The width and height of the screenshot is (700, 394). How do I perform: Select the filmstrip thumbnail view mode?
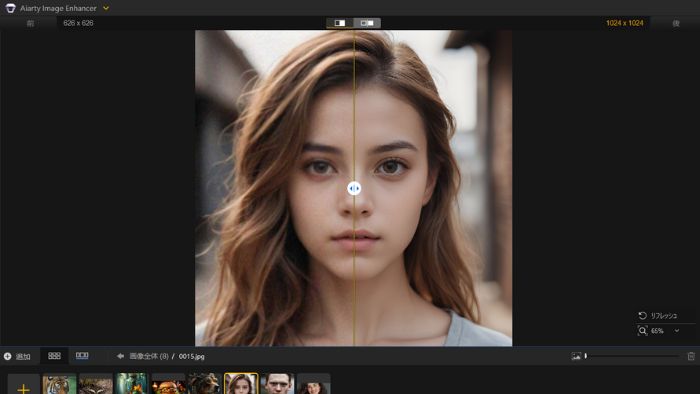pyautogui.click(x=82, y=356)
